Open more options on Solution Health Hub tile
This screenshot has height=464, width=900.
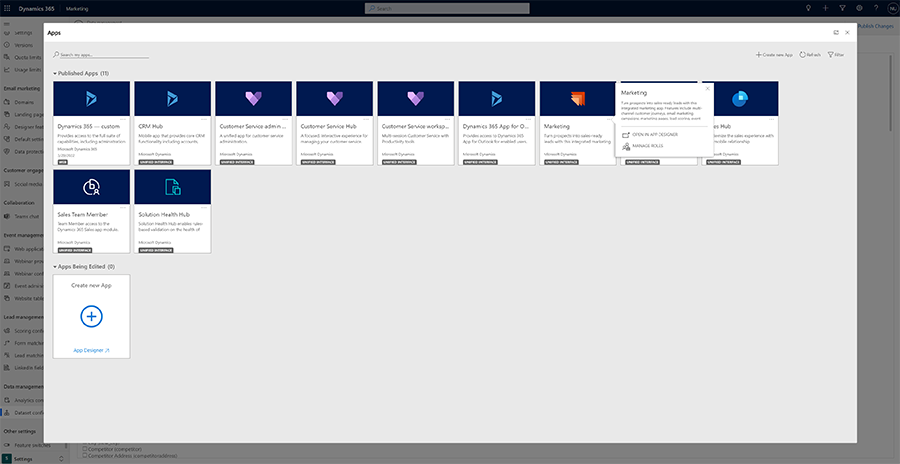point(204,207)
